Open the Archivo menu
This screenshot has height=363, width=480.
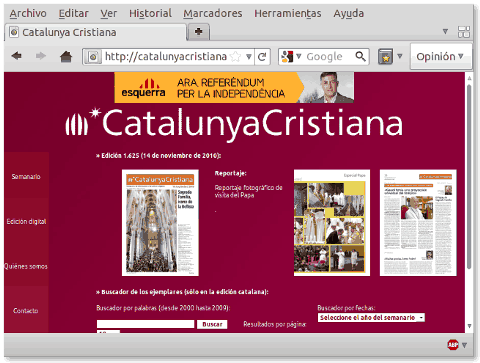point(28,13)
